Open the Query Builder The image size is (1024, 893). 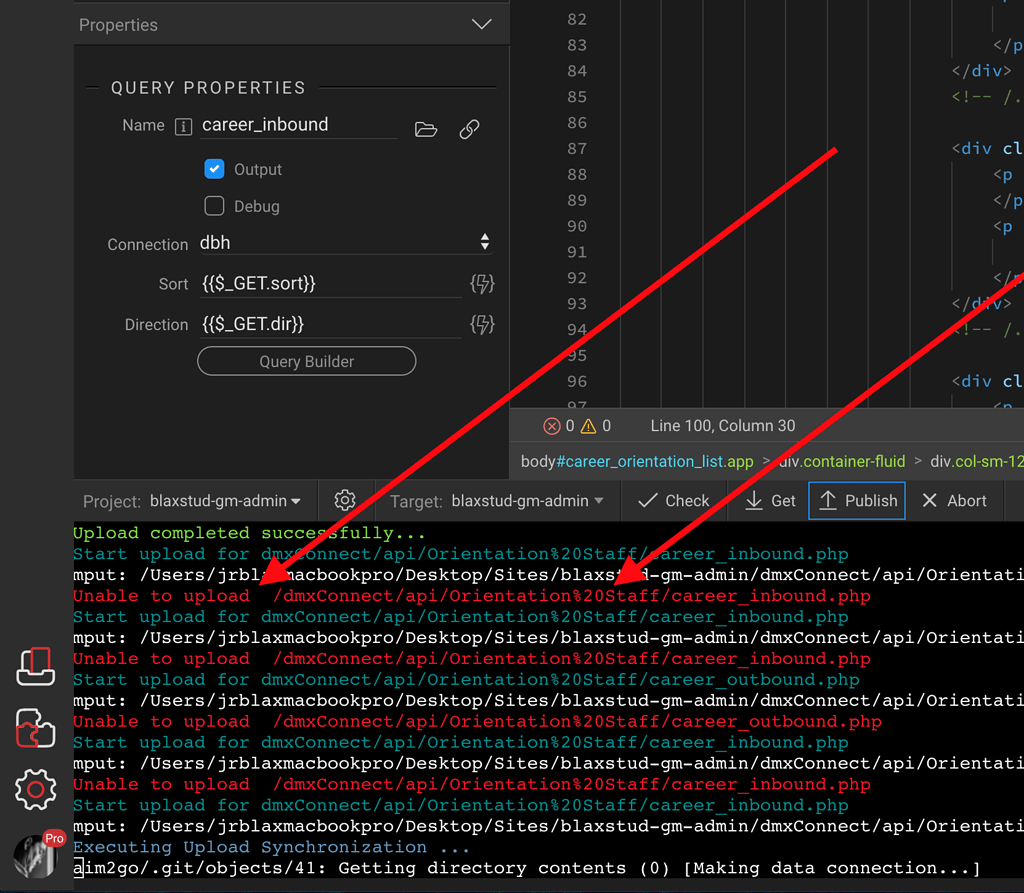tap(306, 361)
